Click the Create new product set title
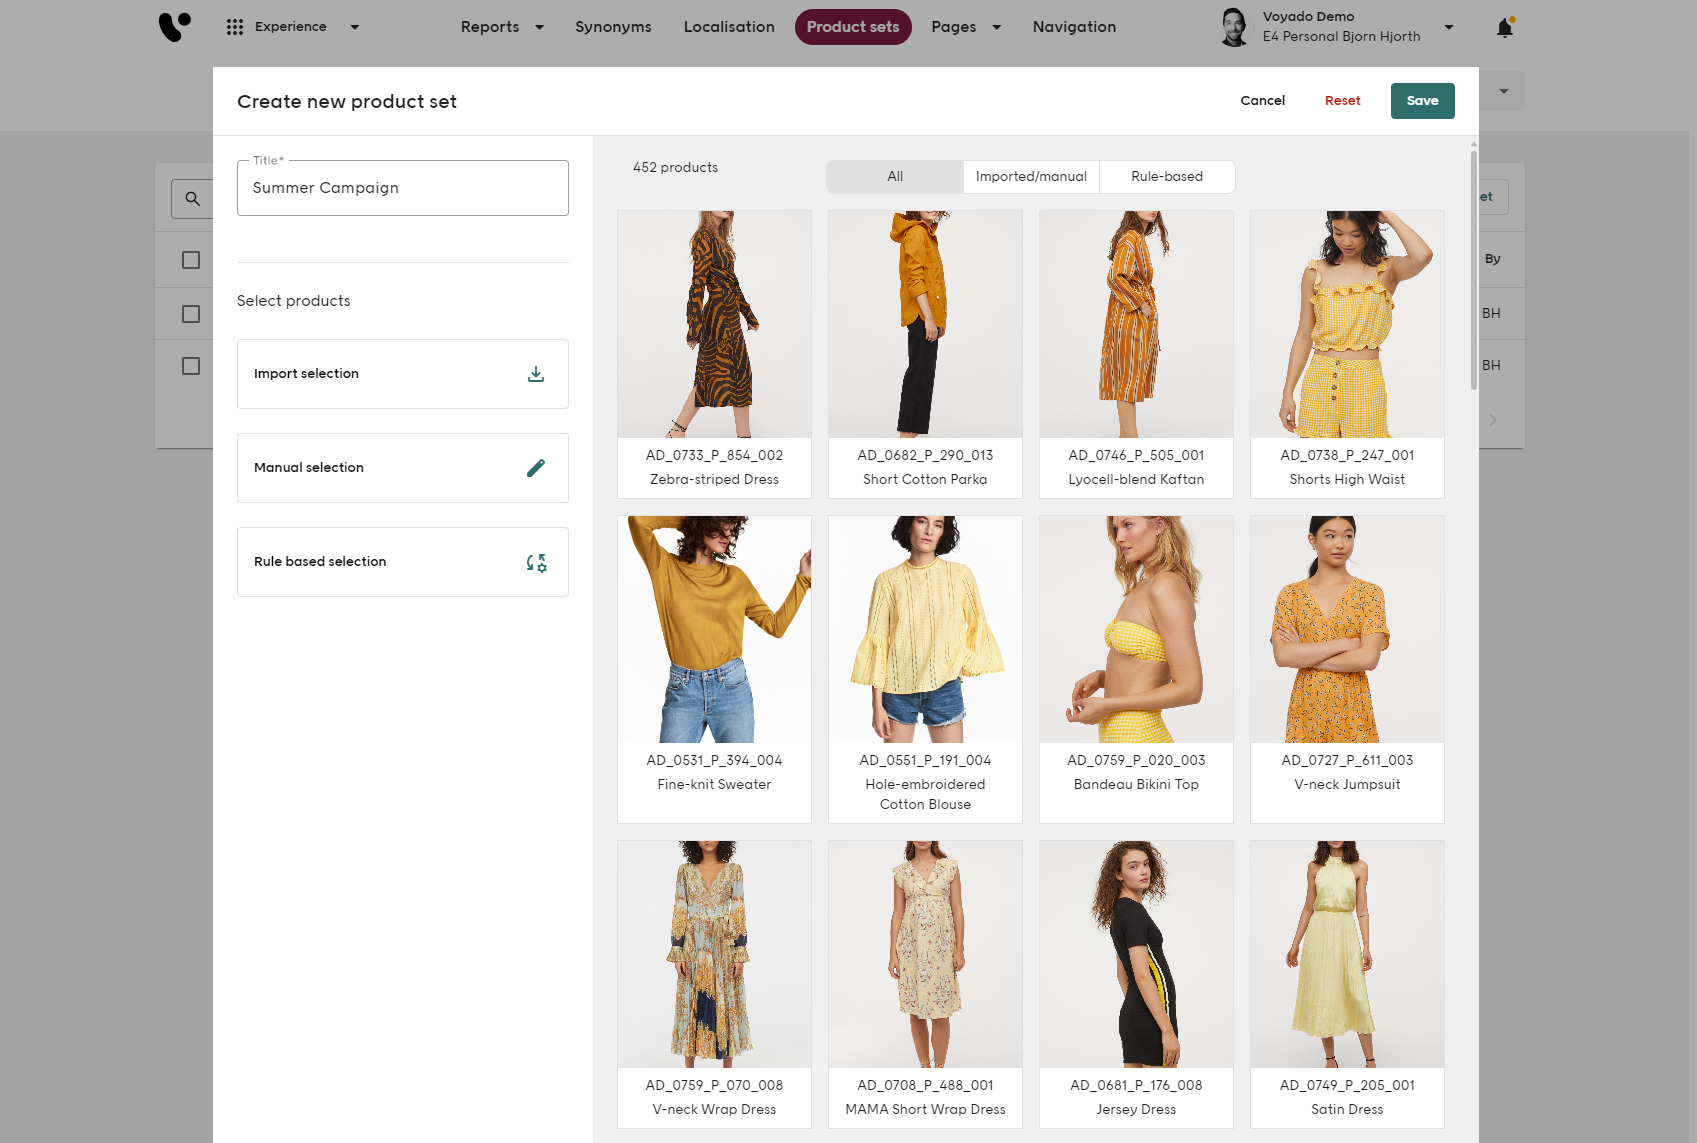Image resolution: width=1697 pixels, height=1143 pixels. point(347,102)
